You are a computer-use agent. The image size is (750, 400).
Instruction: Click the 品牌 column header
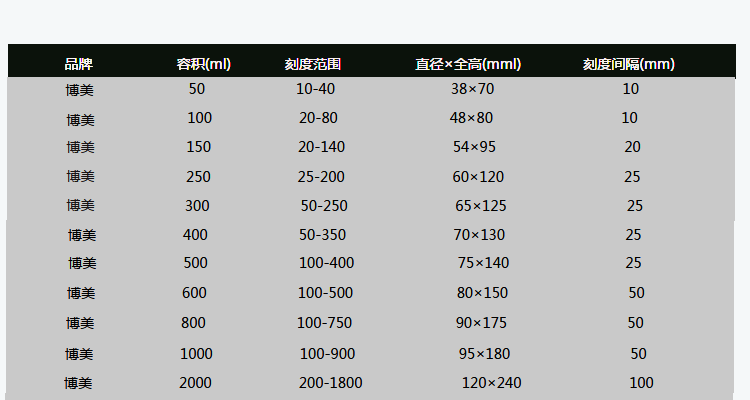coord(79,64)
